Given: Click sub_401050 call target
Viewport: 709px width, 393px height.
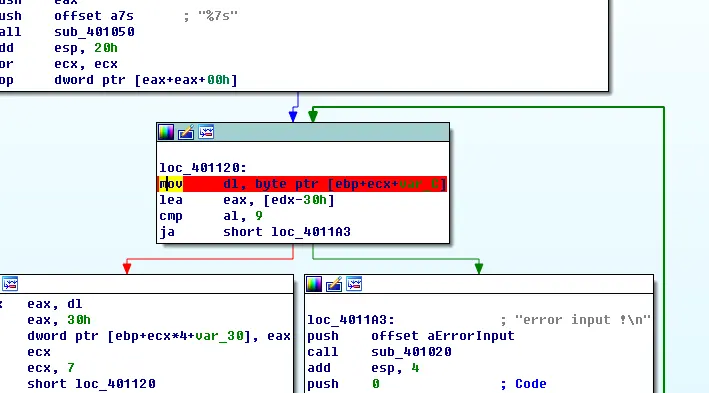Looking at the screenshot, I should [95, 32].
